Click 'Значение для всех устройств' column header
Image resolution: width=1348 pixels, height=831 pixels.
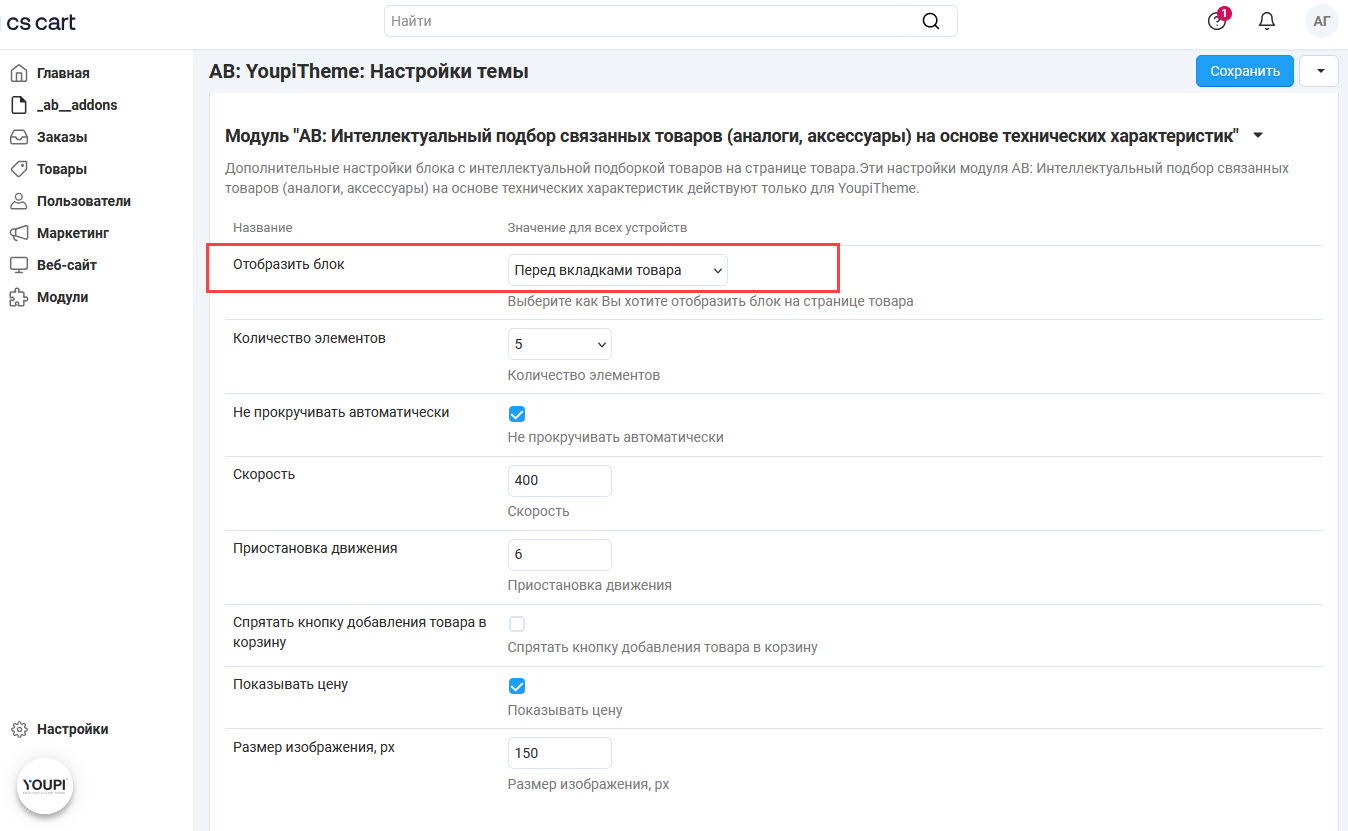point(597,228)
